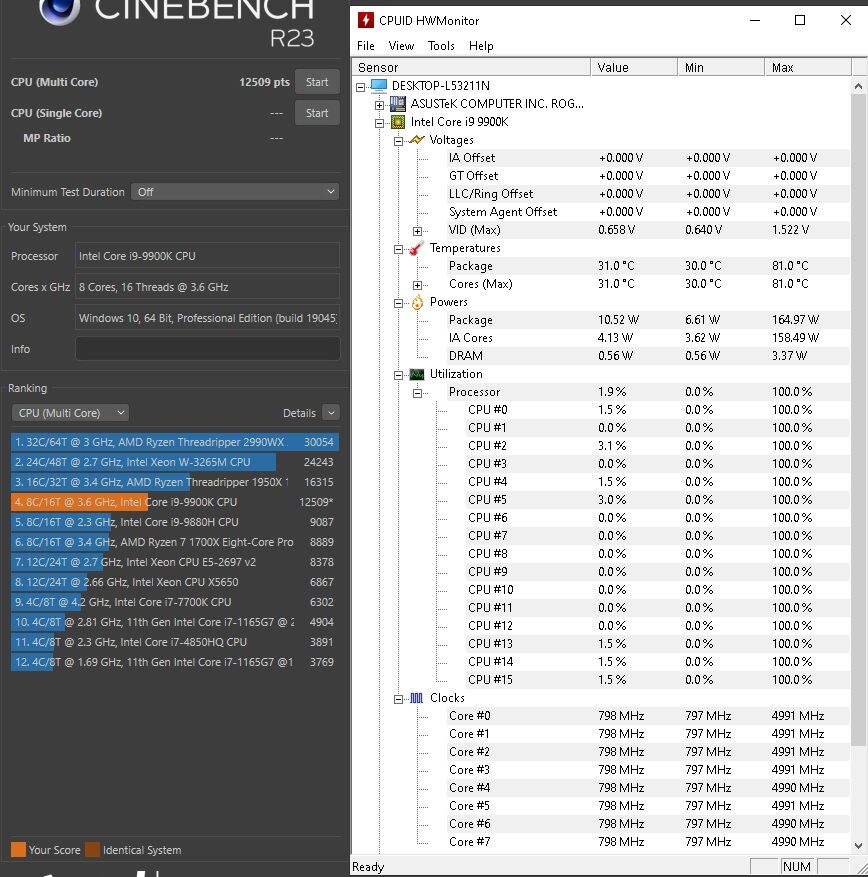Click the HWMonitor scrollbar up arrow
Screen dimensions: 868x877
pos(858,86)
